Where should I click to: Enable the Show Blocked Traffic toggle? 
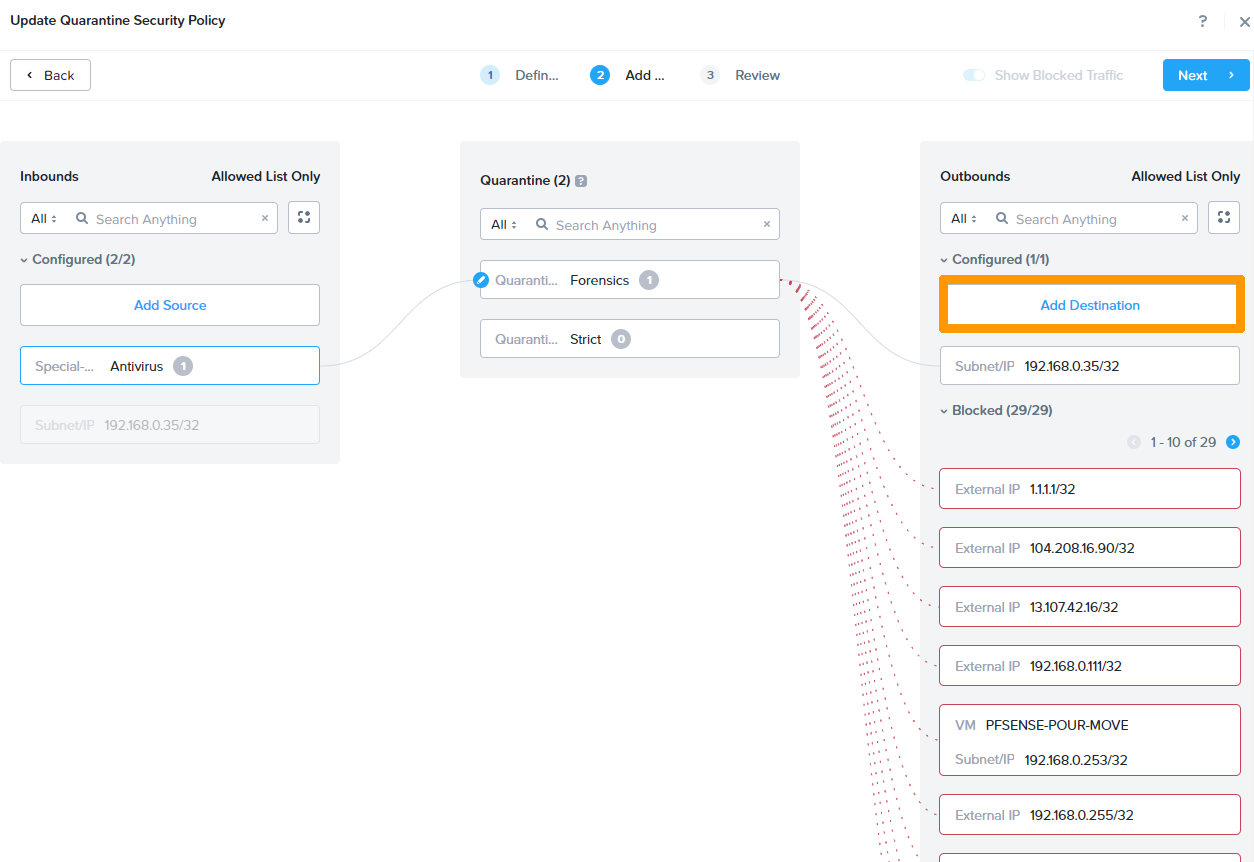tap(973, 74)
